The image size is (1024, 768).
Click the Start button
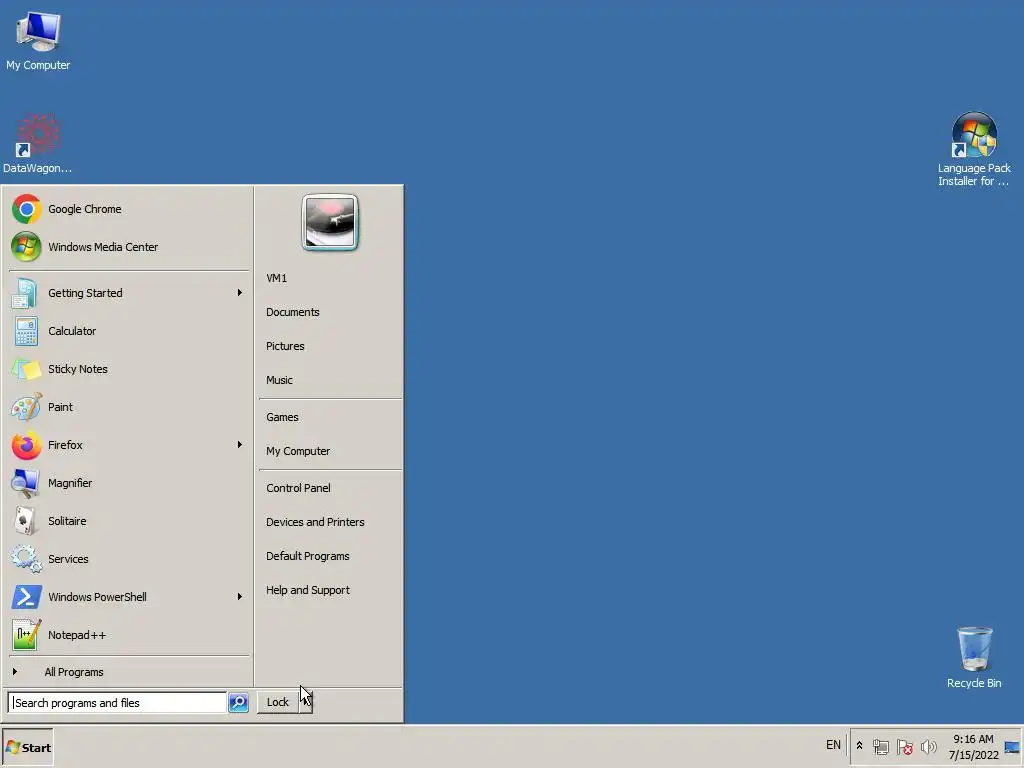pos(27,747)
